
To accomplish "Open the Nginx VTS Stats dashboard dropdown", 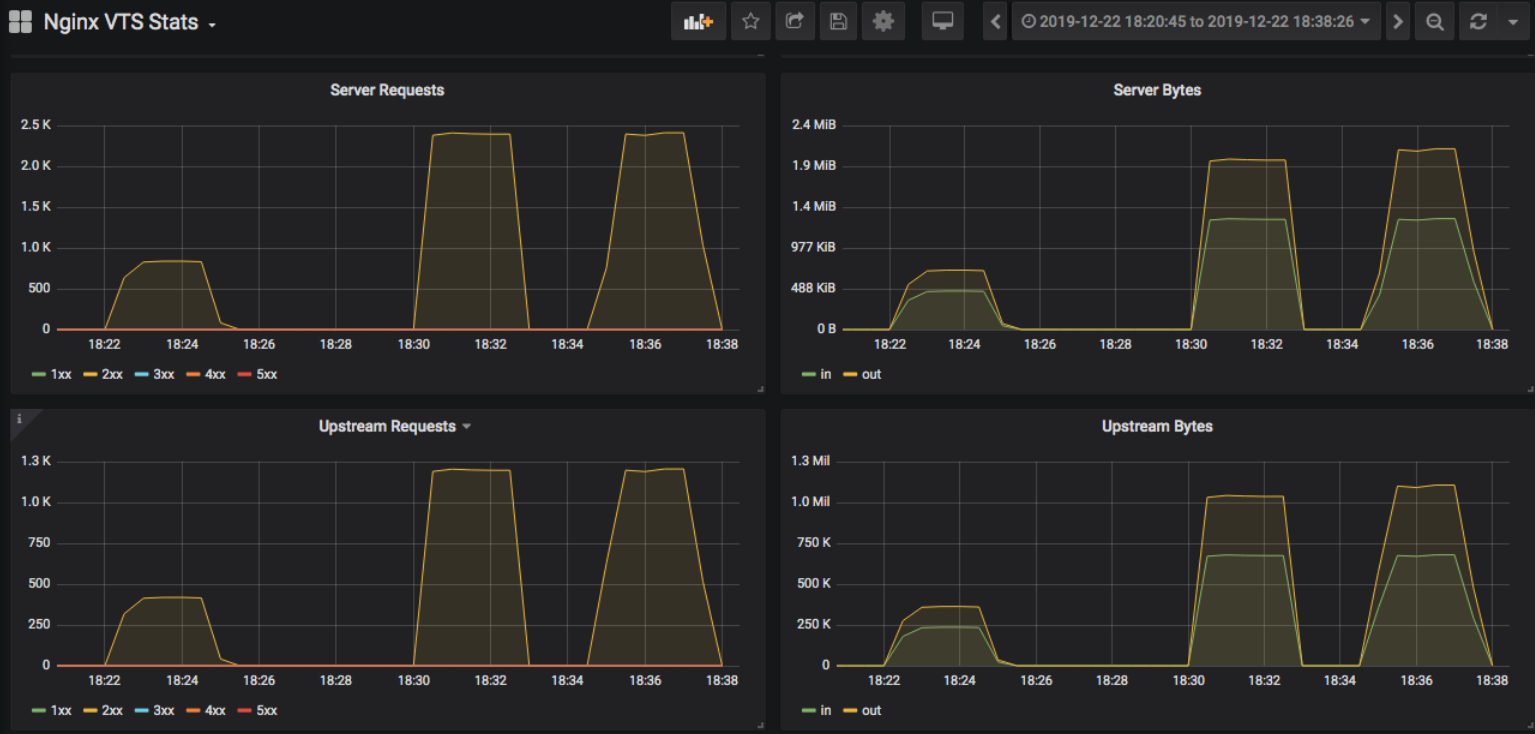I will (x=130, y=22).
